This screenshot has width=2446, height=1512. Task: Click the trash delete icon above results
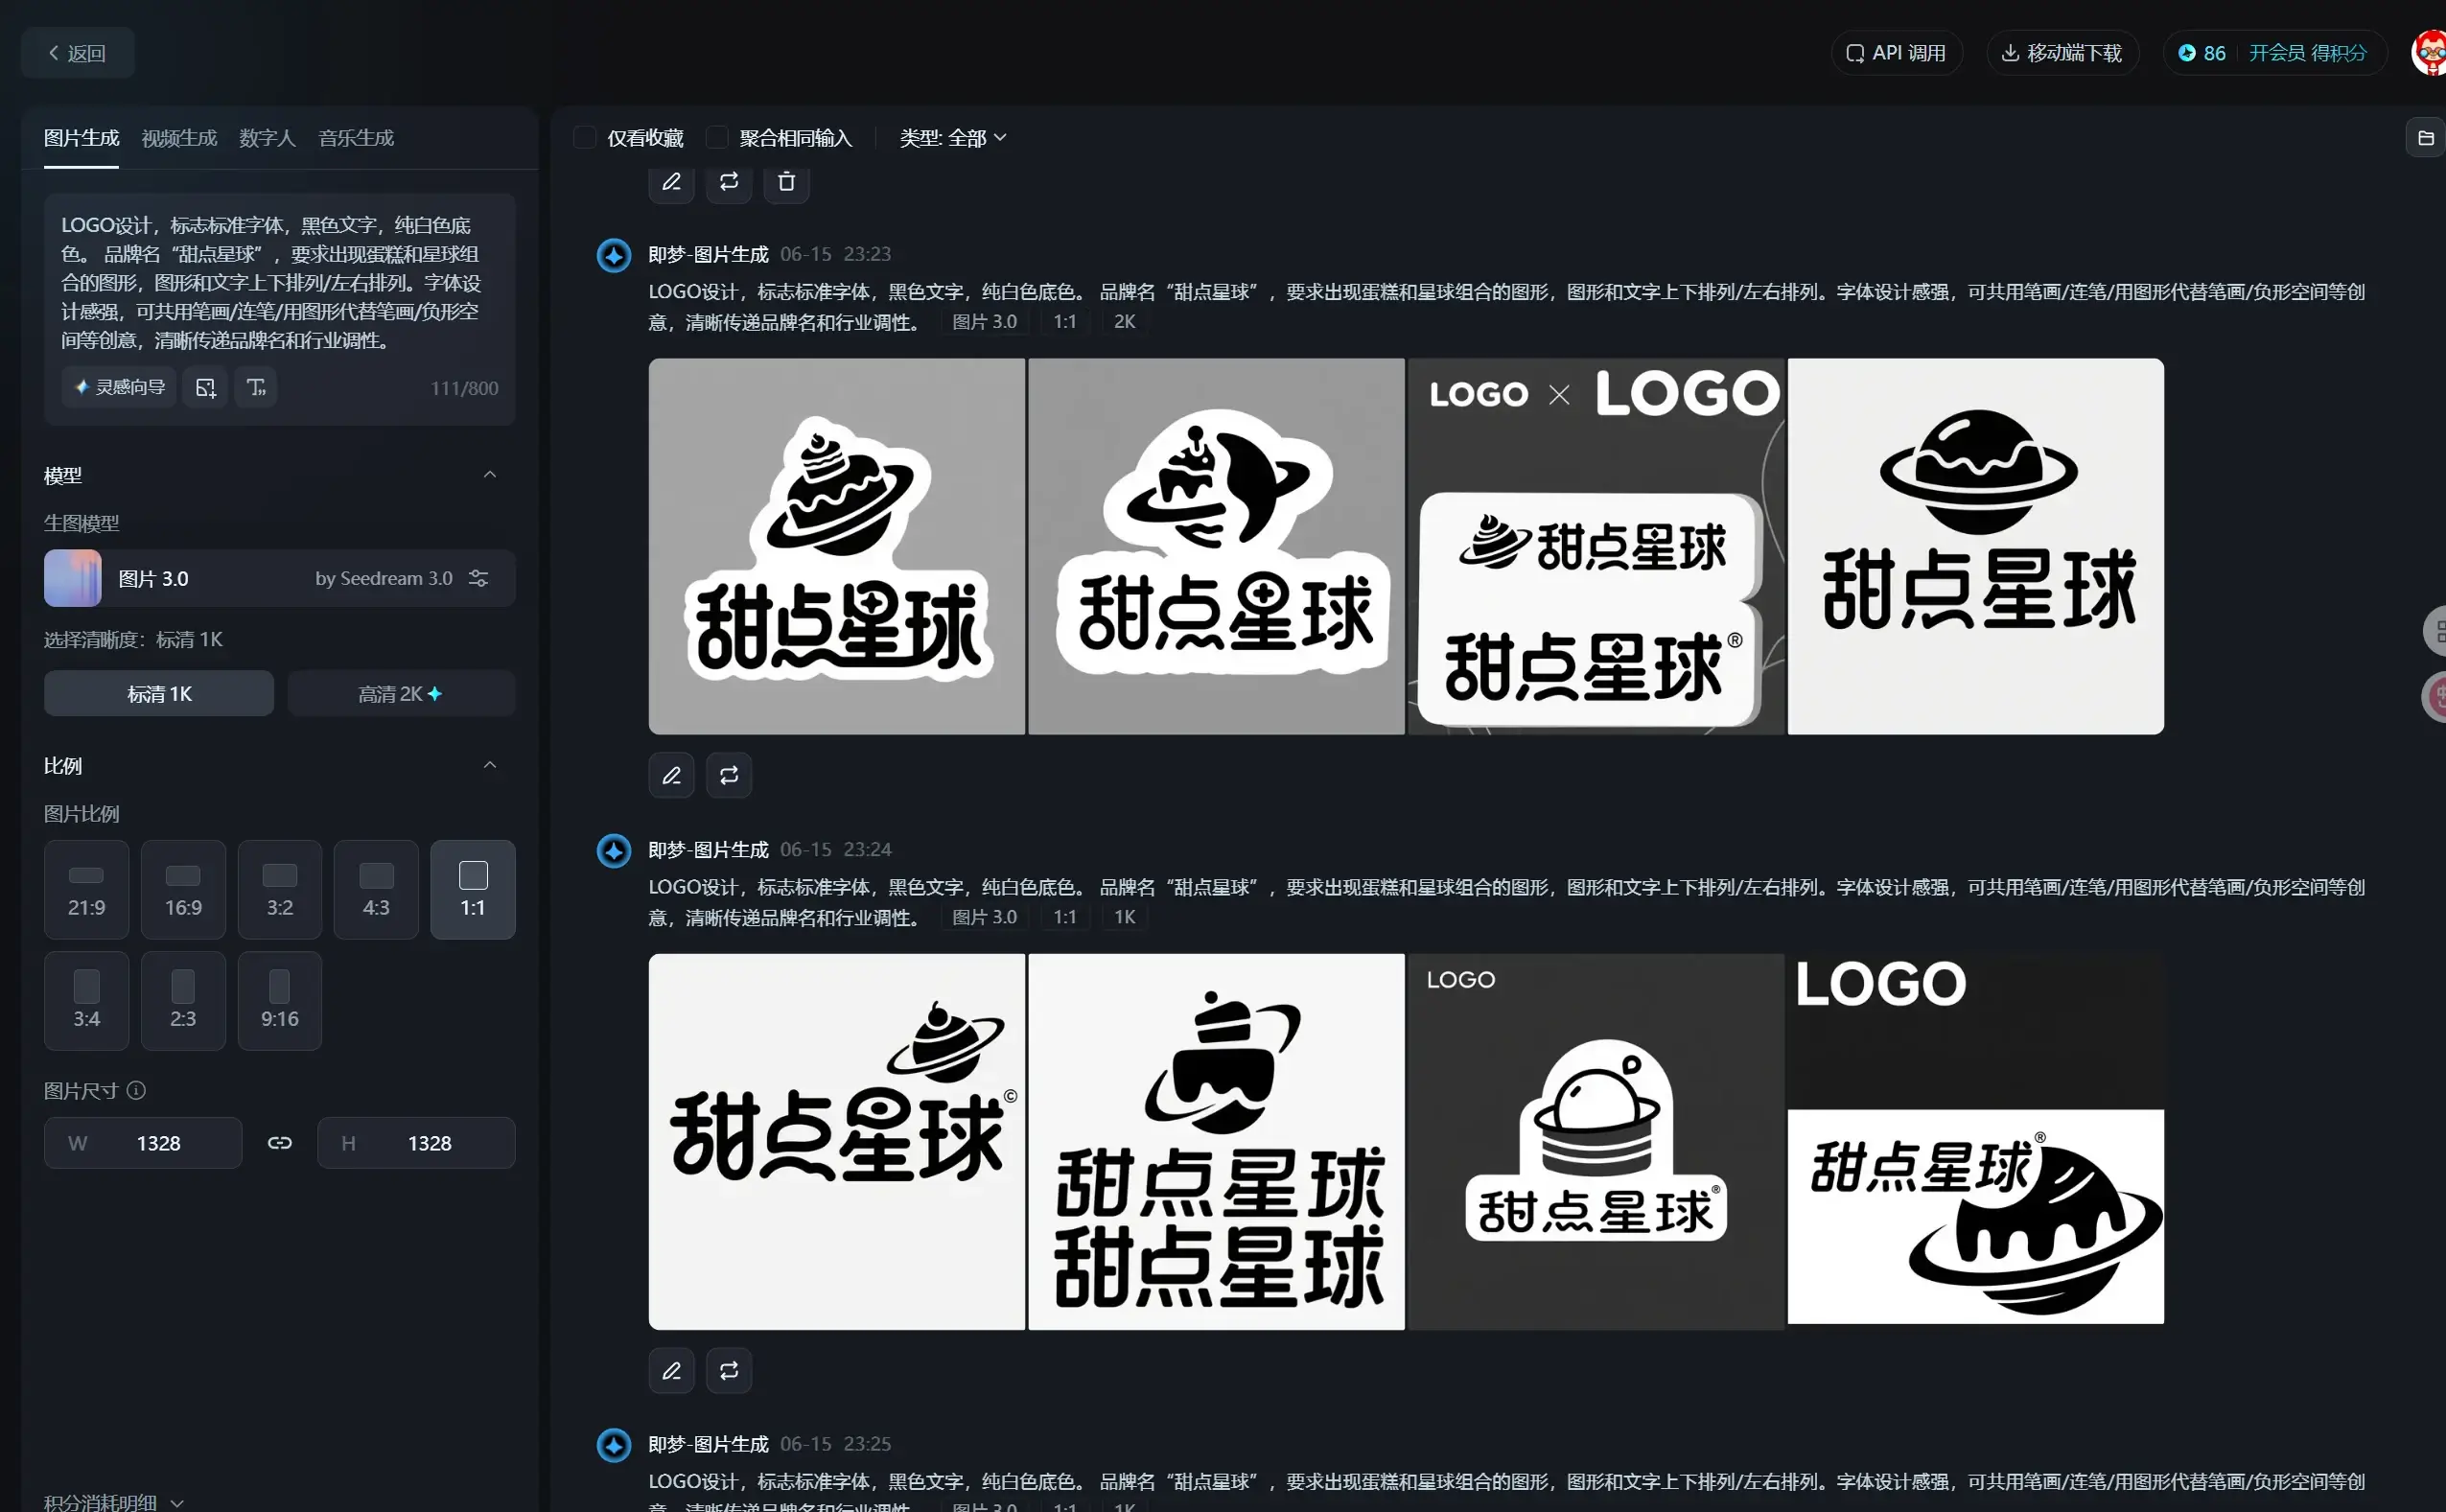click(x=786, y=181)
